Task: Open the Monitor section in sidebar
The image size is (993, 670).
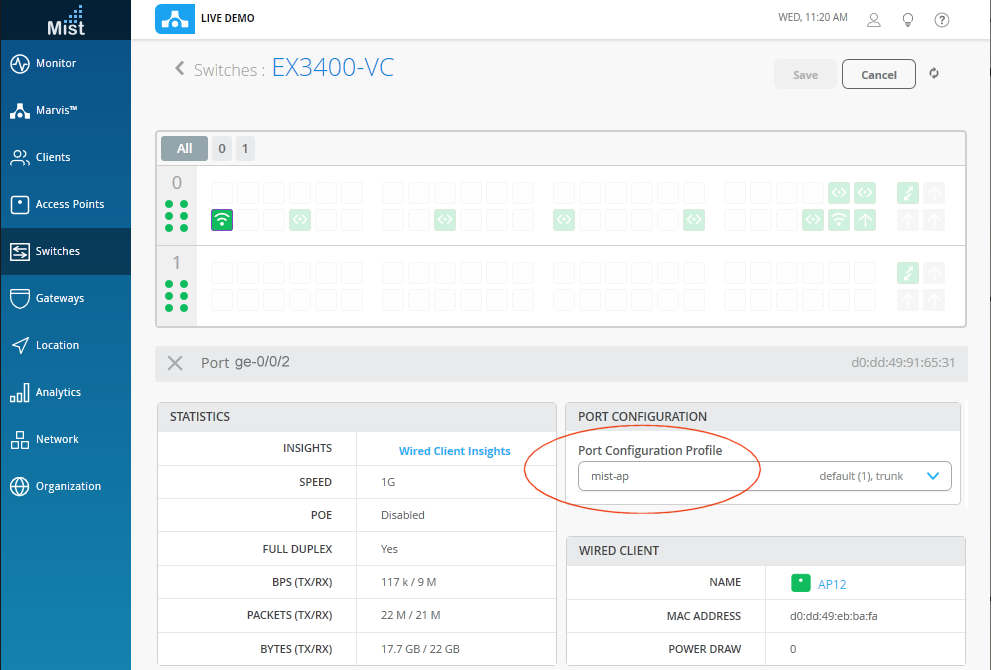Action: [56, 64]
